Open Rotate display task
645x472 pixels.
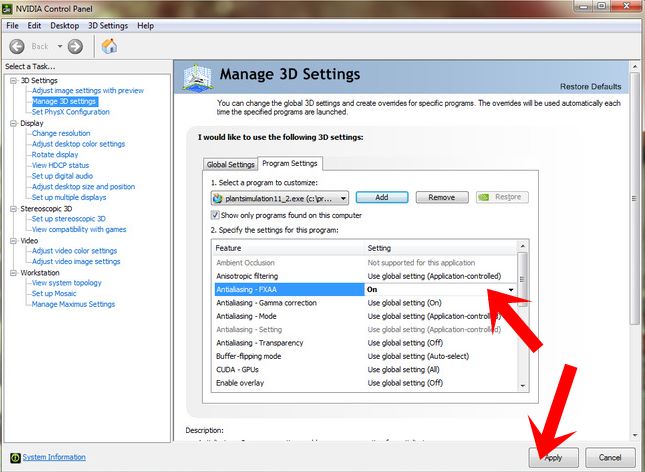[55, 155]
